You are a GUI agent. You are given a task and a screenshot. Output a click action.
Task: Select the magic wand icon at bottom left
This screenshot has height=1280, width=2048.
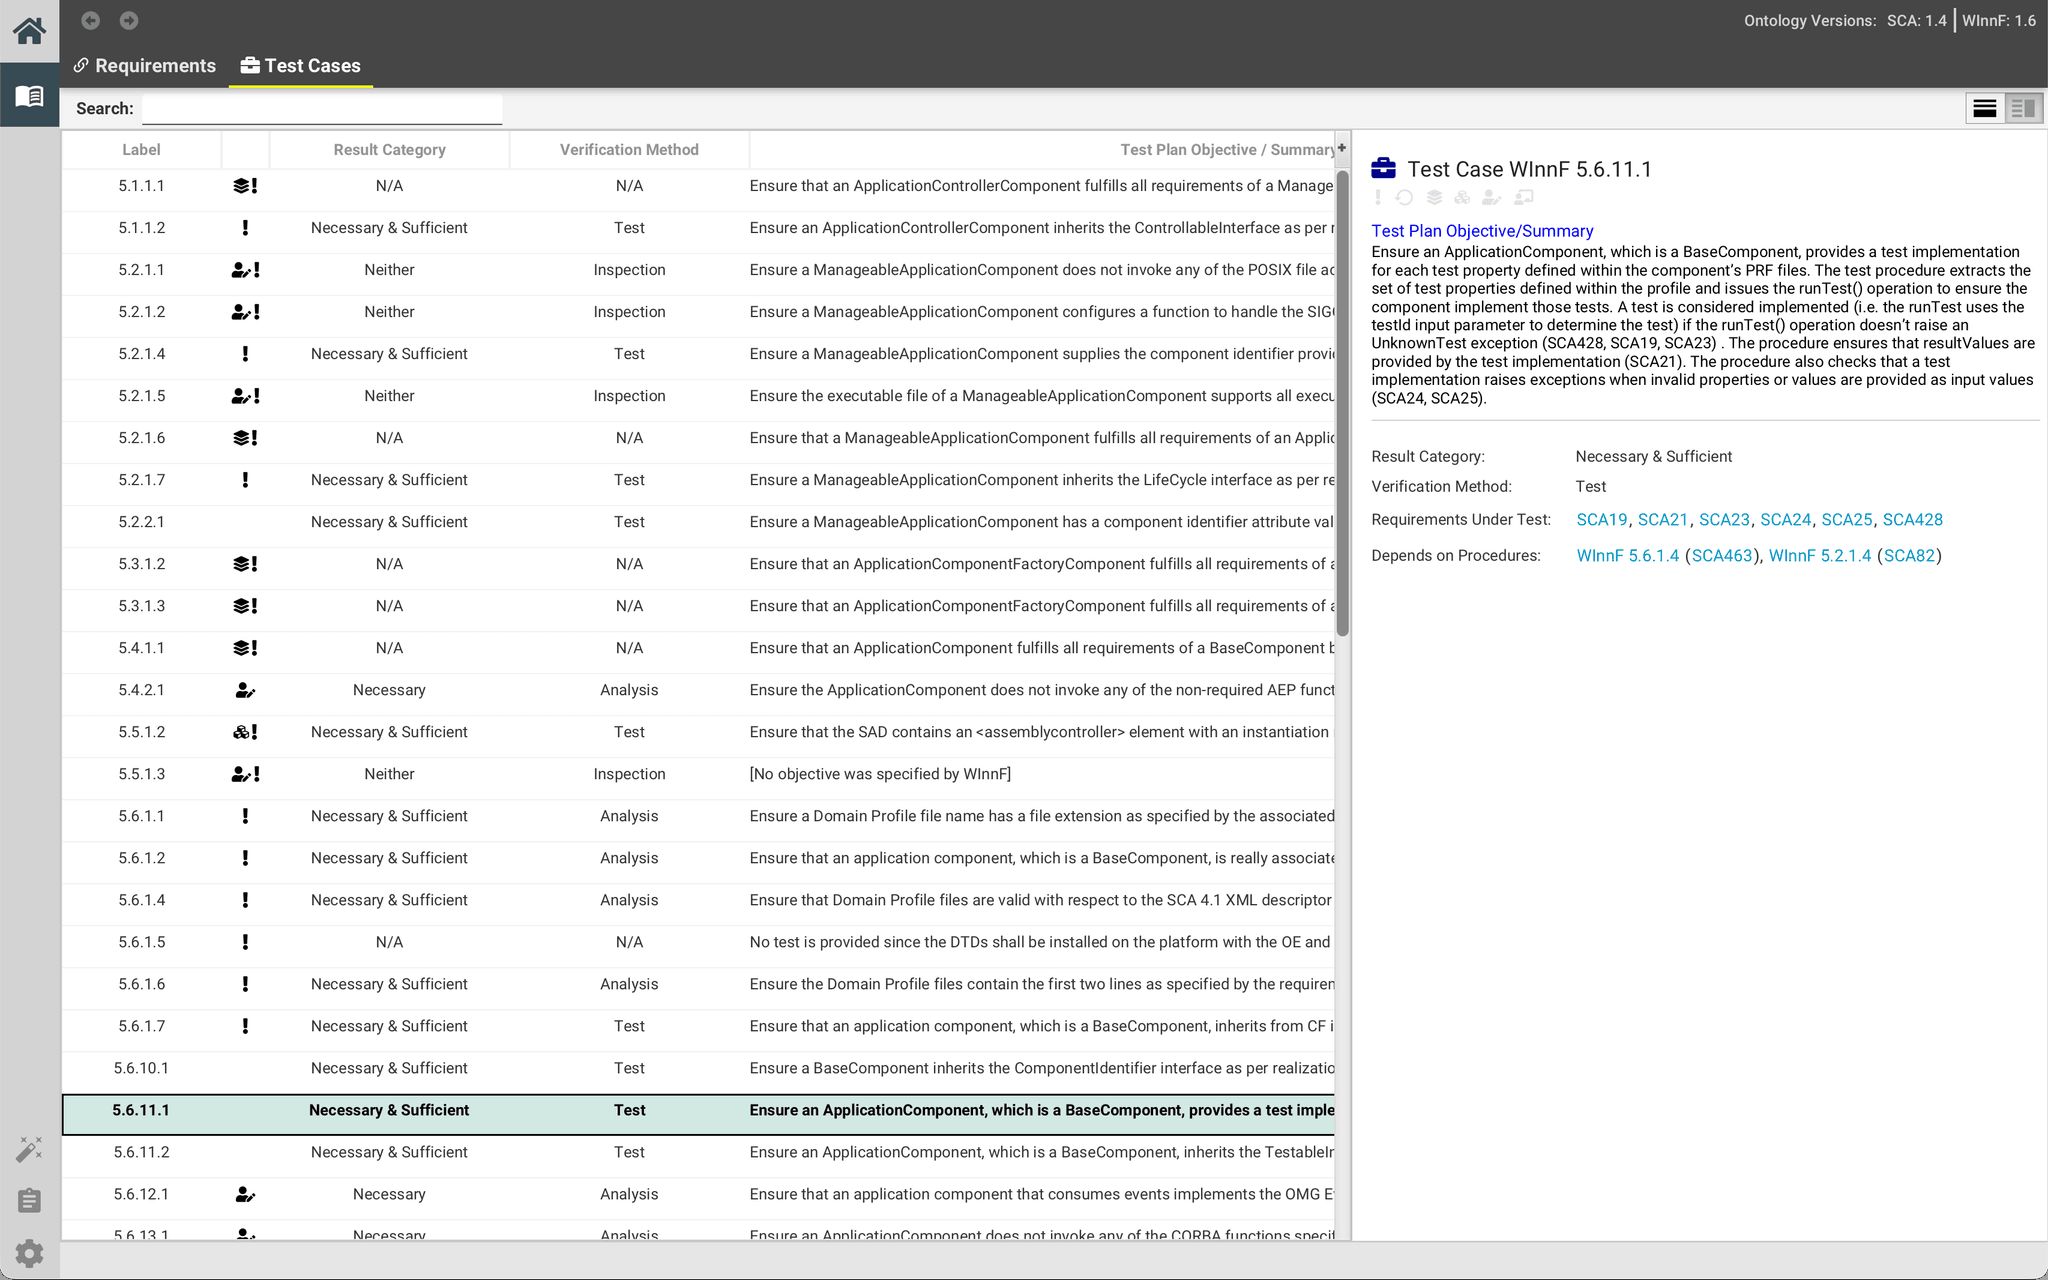click(x=29, y=1148)
